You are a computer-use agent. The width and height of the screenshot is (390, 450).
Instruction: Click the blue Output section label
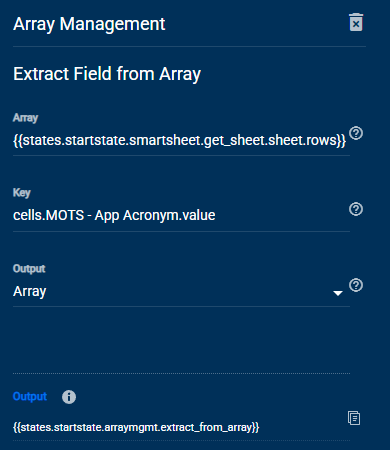(x=30, y=396)
